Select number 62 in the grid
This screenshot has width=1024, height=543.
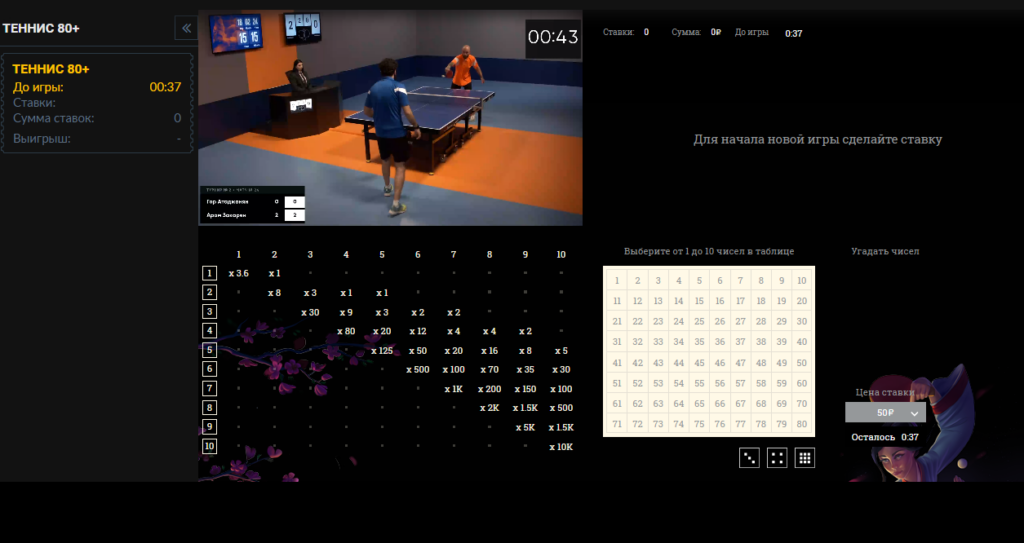[x=637, y=404]
